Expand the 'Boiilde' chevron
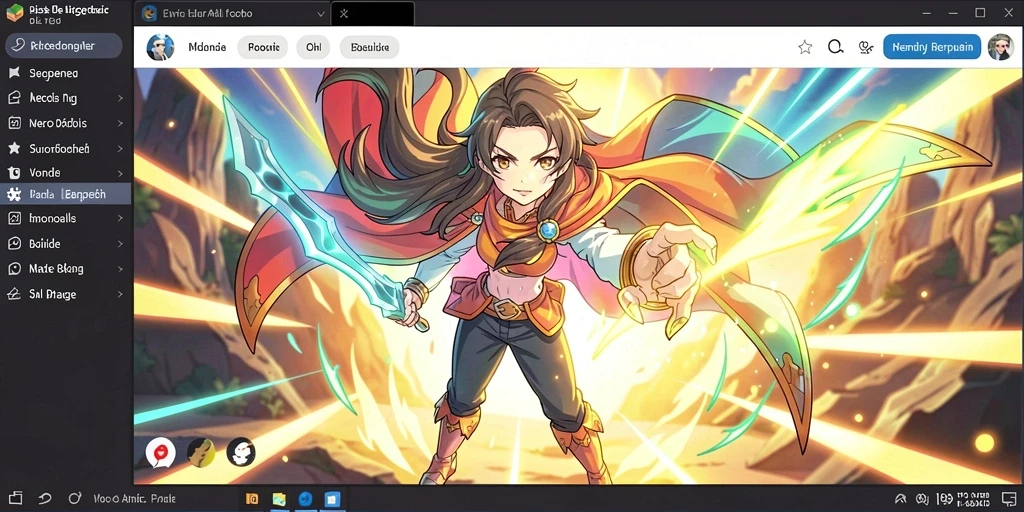Image resolution: width=1024 pixels, height=512 pixels. pos(120,244)
